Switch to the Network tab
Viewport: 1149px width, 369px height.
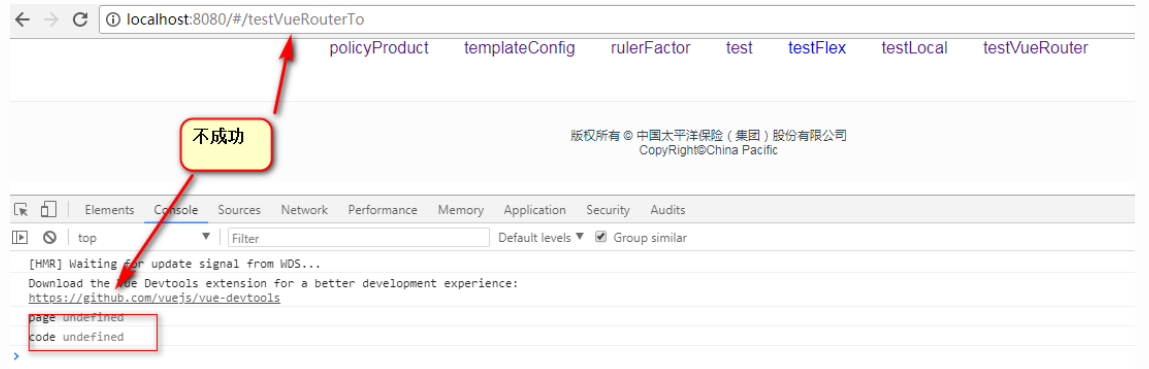[304, 210]
